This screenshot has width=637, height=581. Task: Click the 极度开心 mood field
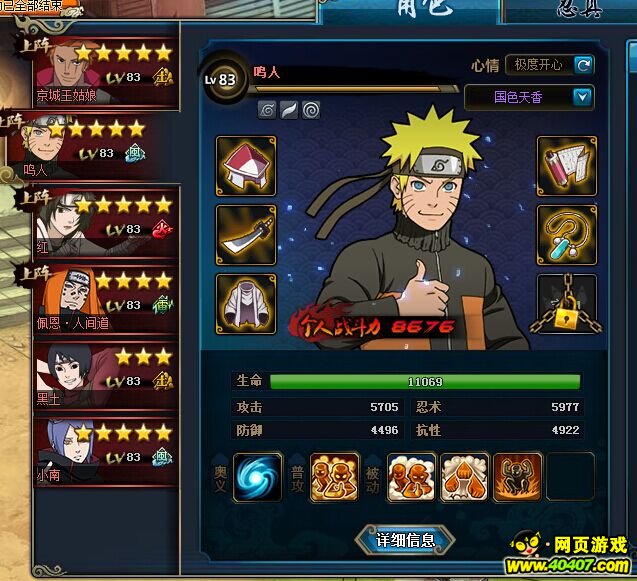click(539, 65)
